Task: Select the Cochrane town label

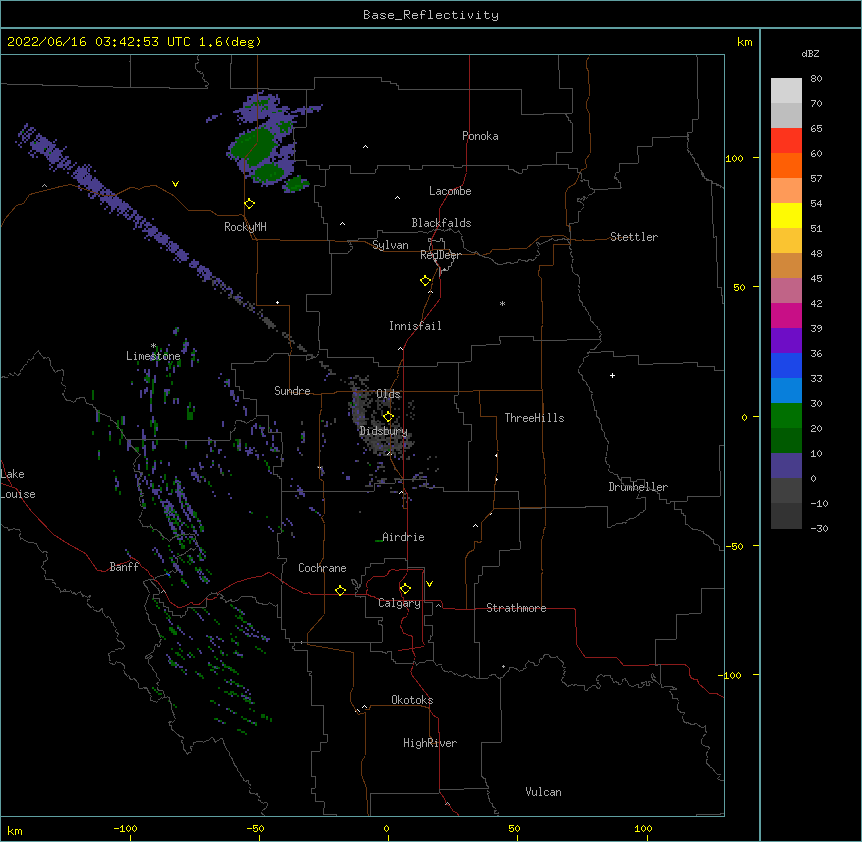Action: point(322,568)
